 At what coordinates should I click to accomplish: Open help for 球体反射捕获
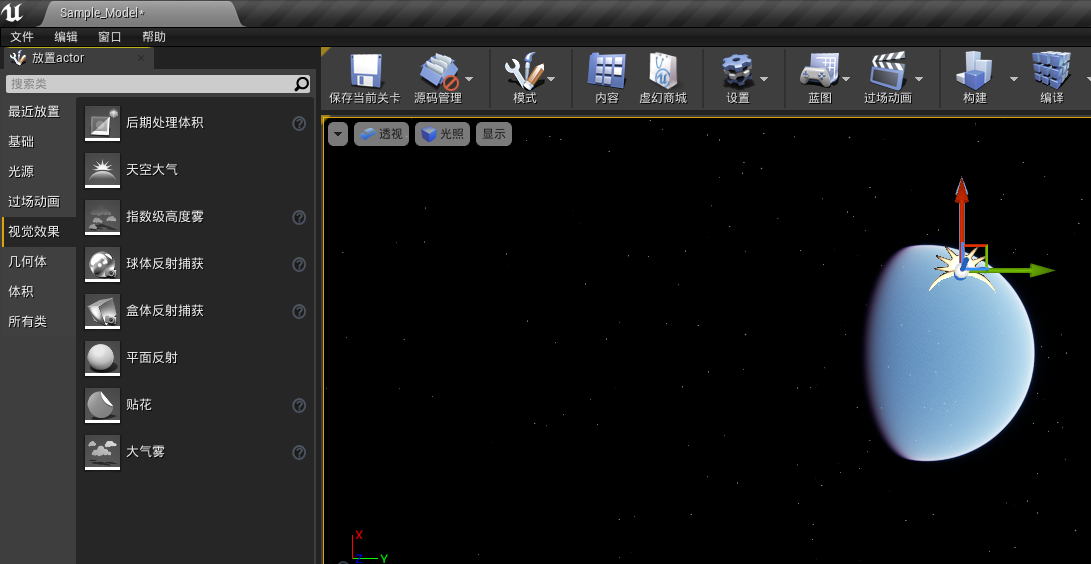299,264
